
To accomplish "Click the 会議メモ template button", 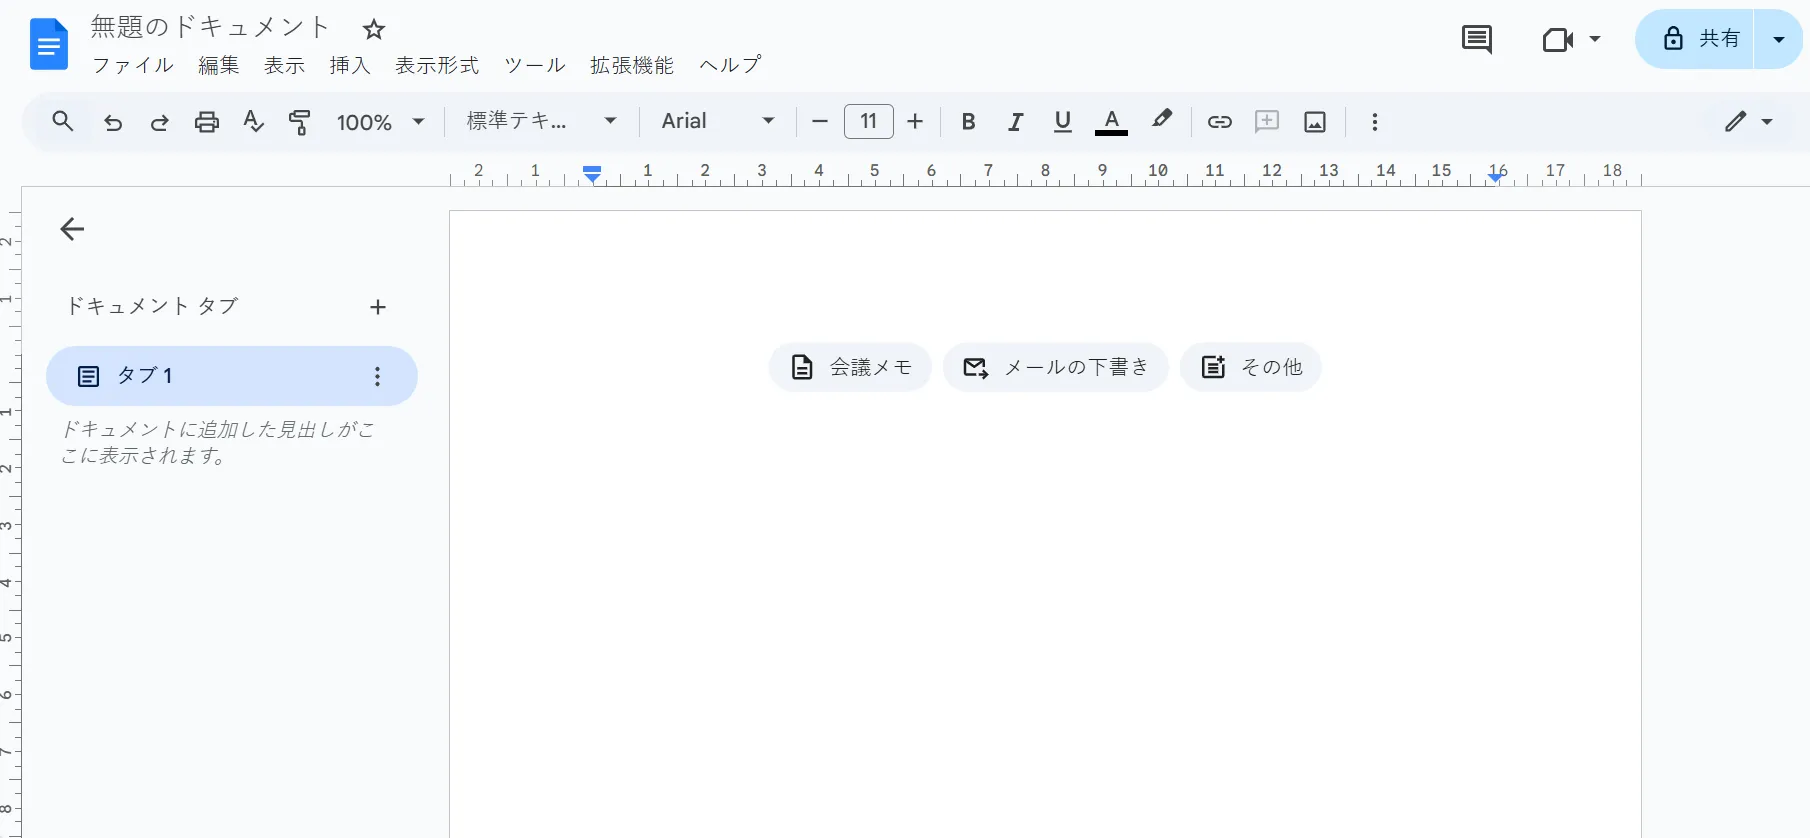I will (850, 367).
